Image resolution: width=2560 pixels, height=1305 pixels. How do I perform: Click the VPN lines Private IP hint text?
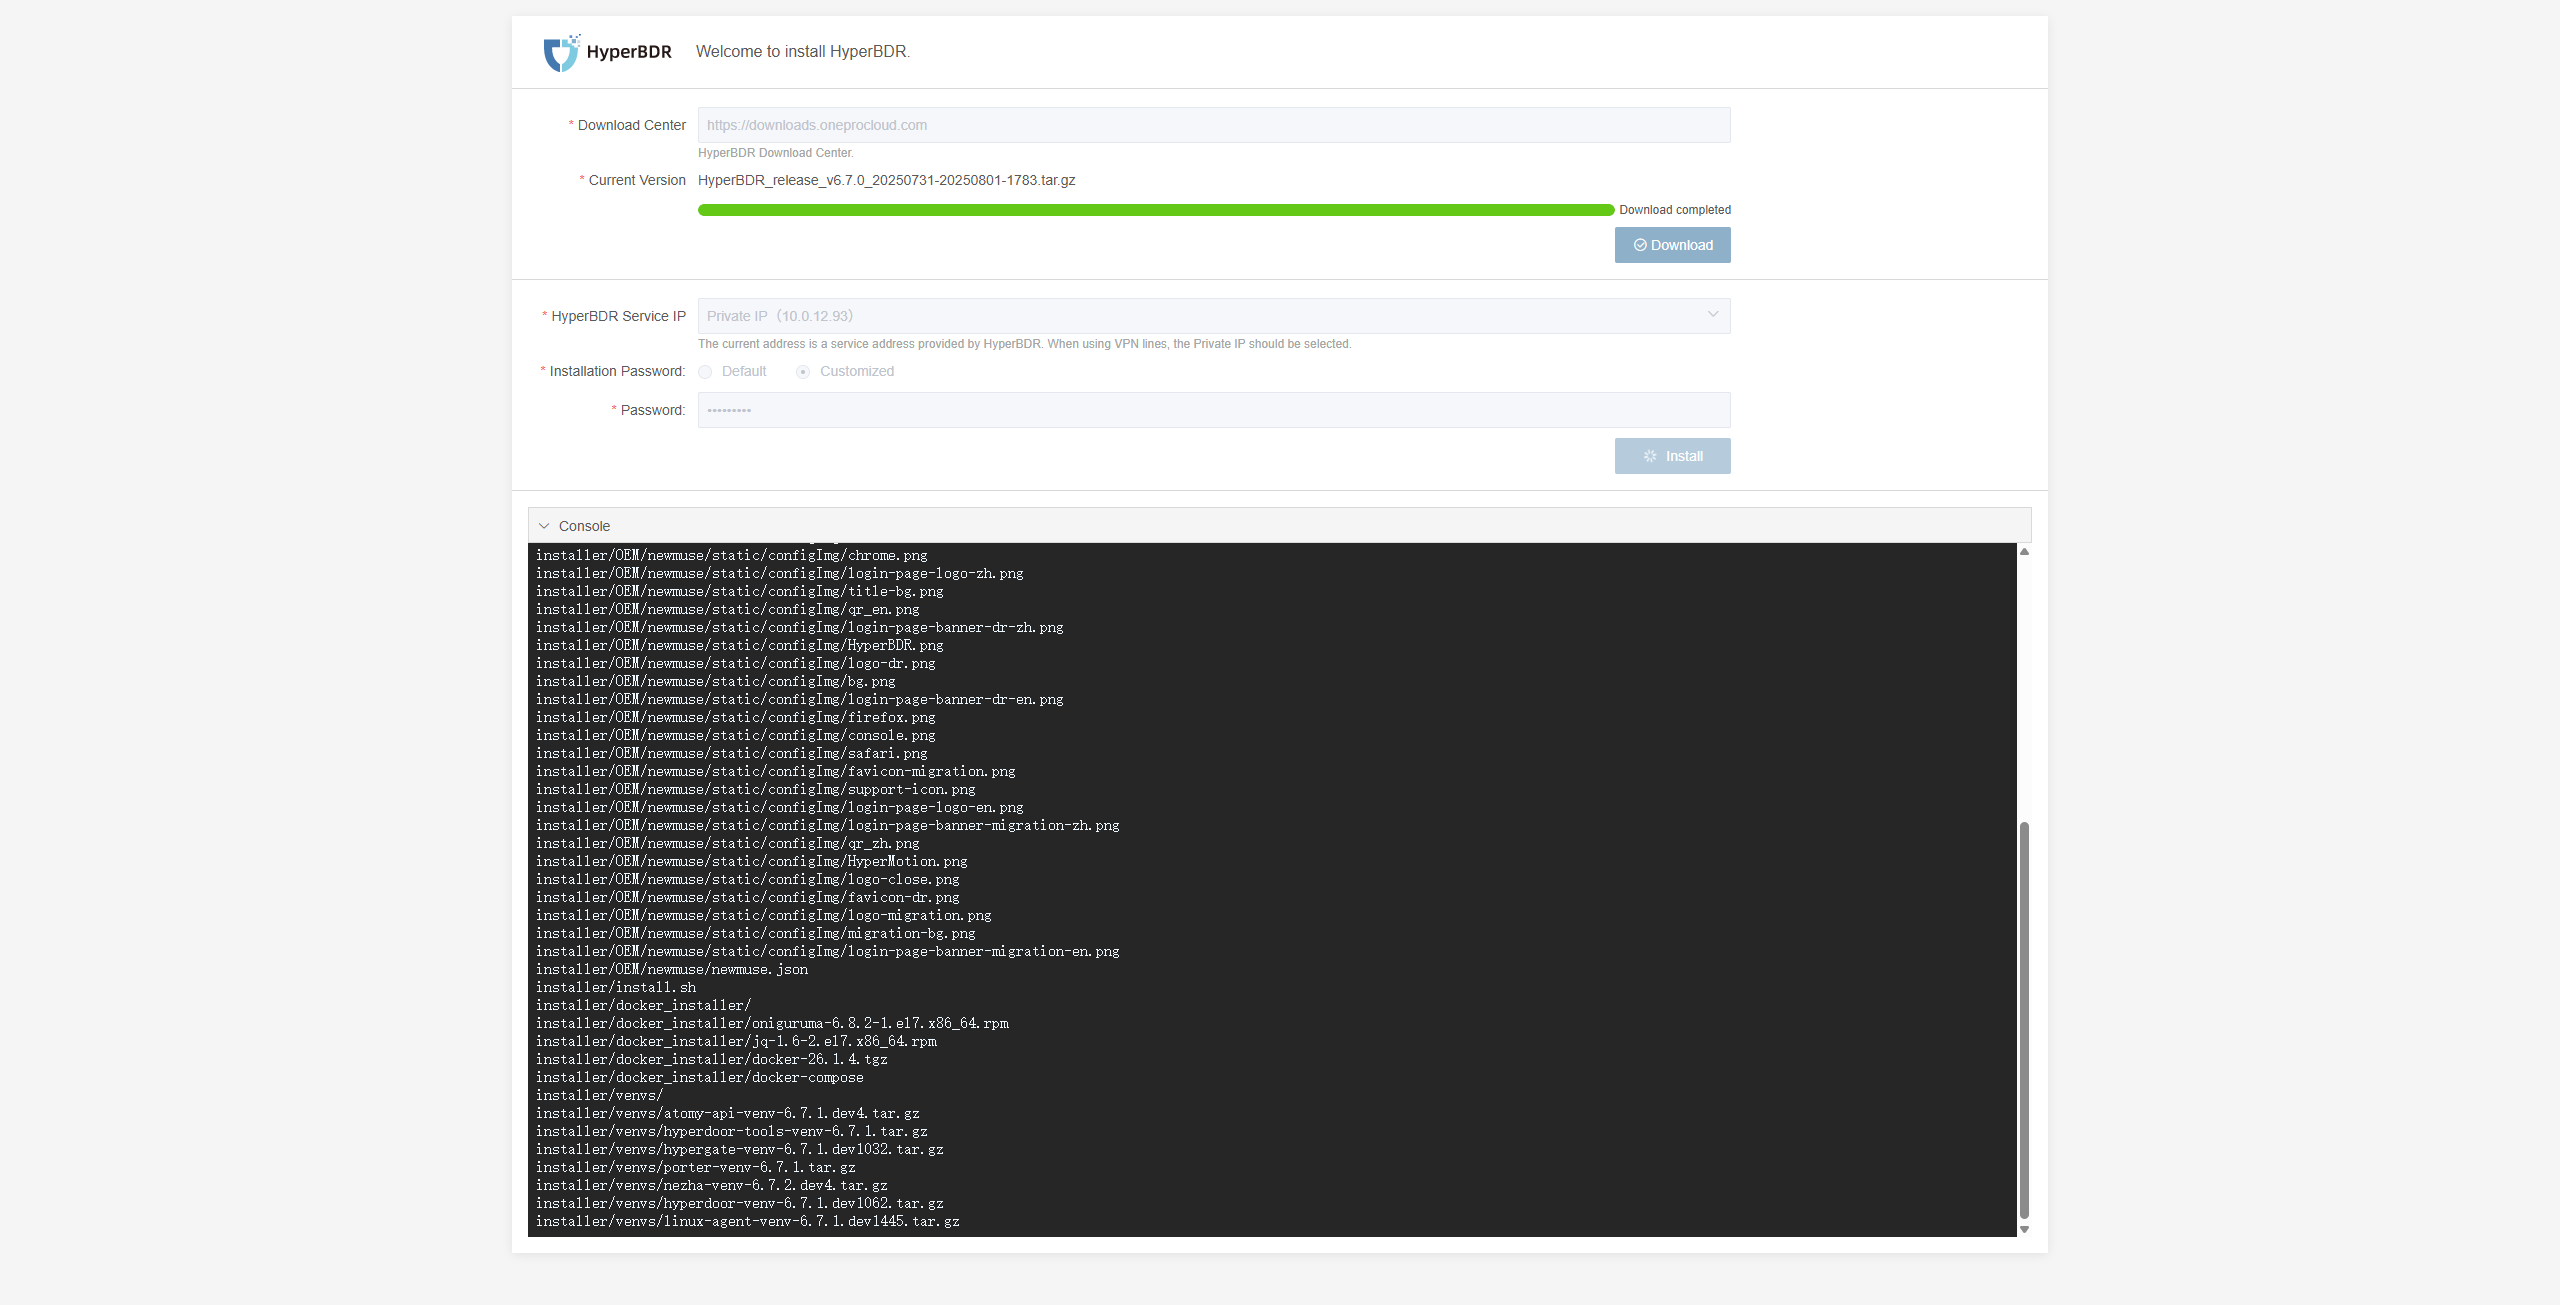pos(1024,344)
